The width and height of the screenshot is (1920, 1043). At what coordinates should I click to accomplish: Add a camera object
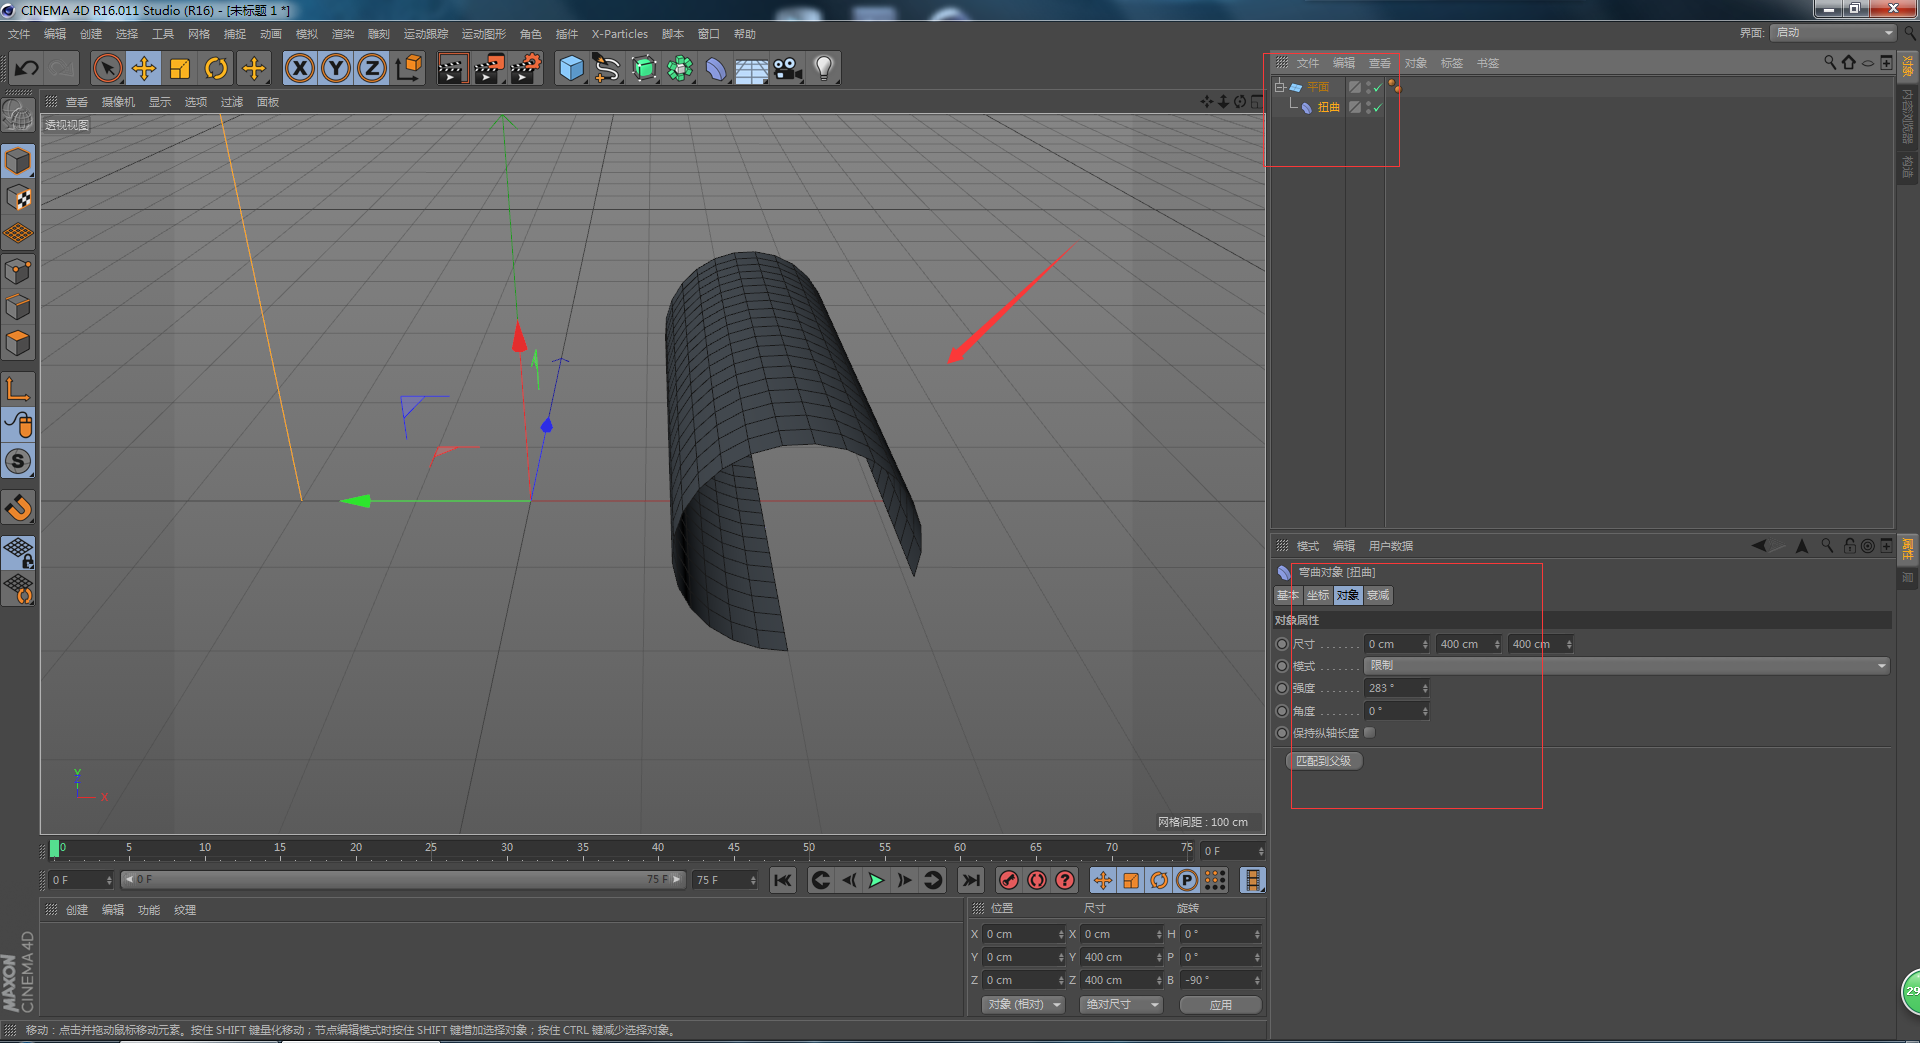coord(788,69)
